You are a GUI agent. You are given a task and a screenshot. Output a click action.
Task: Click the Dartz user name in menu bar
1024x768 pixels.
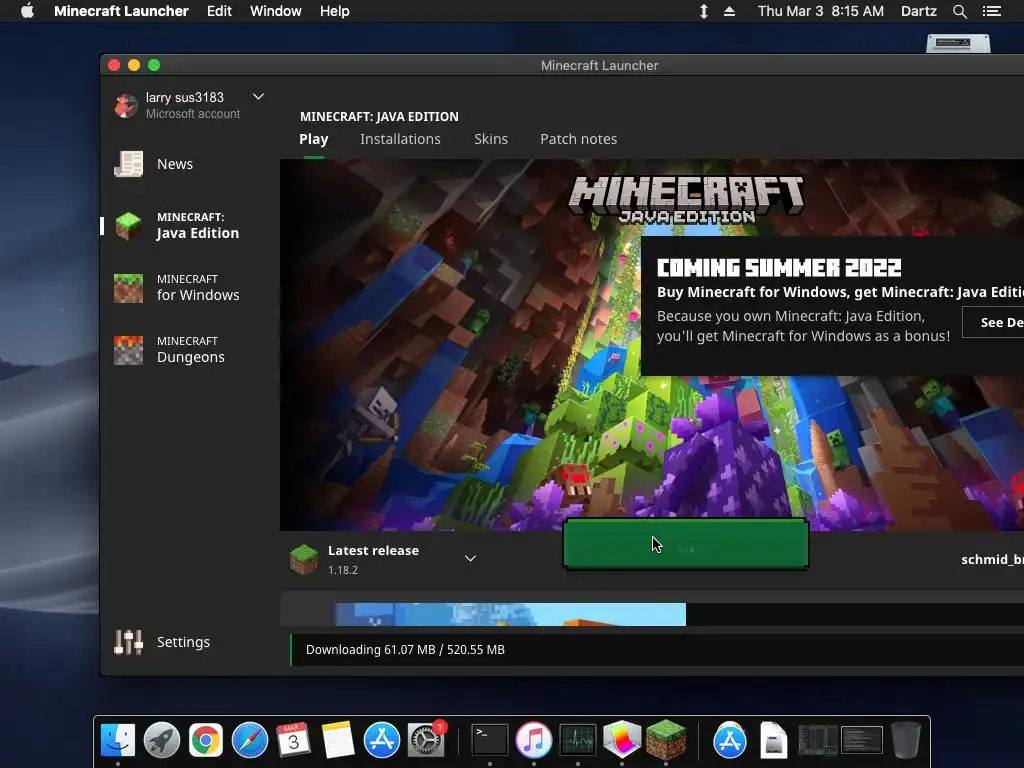click(919, 11)
